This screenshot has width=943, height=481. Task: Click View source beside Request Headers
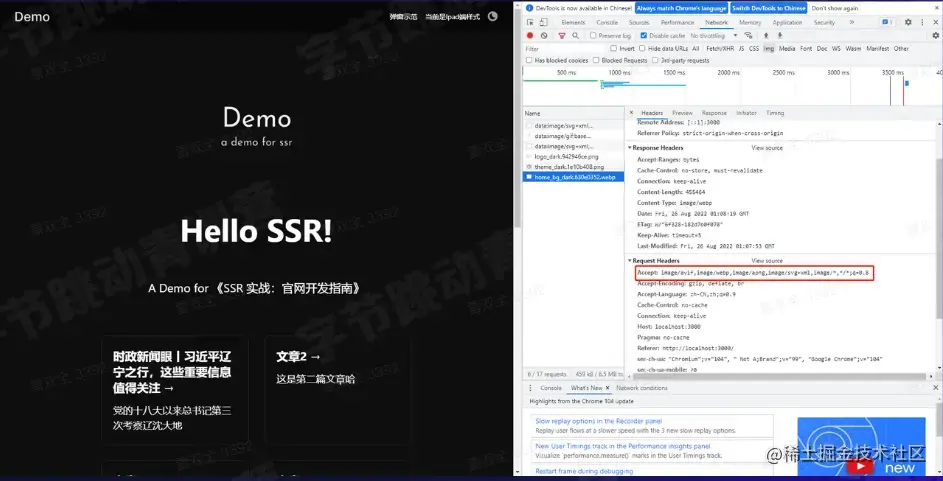[767, 261]
